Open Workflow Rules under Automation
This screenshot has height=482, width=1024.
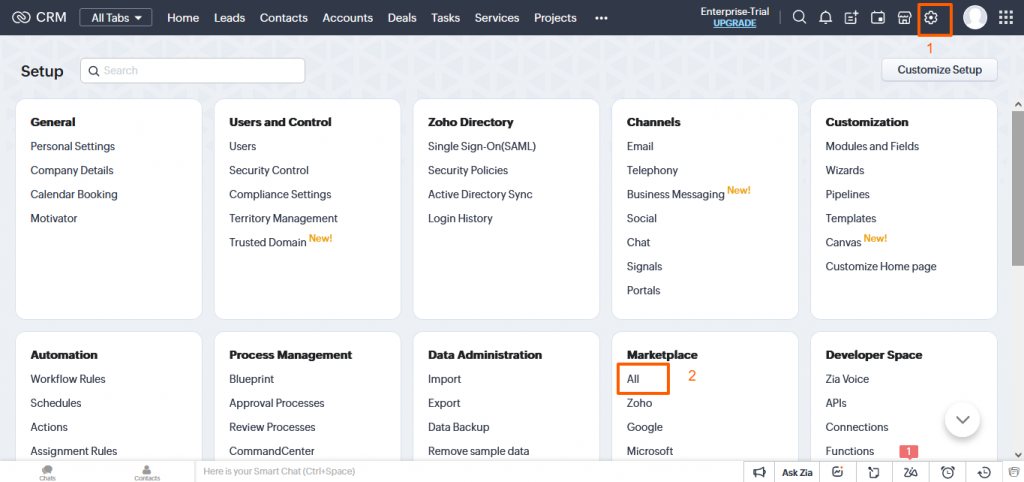point(68,379)
